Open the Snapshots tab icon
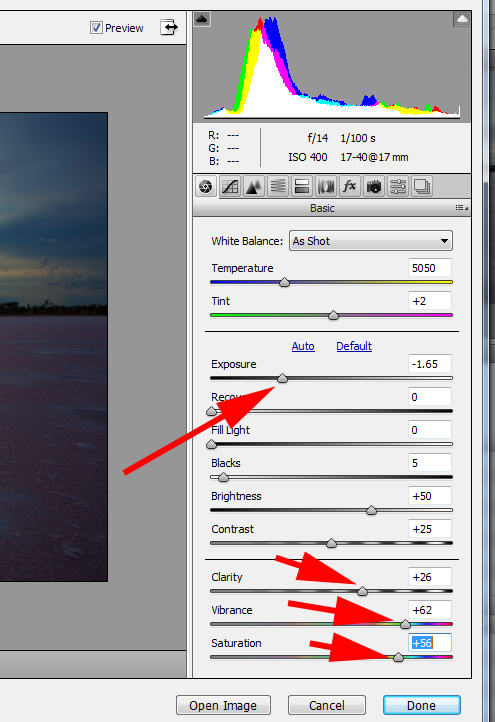 pyautogui.click(x=422, y=186)
